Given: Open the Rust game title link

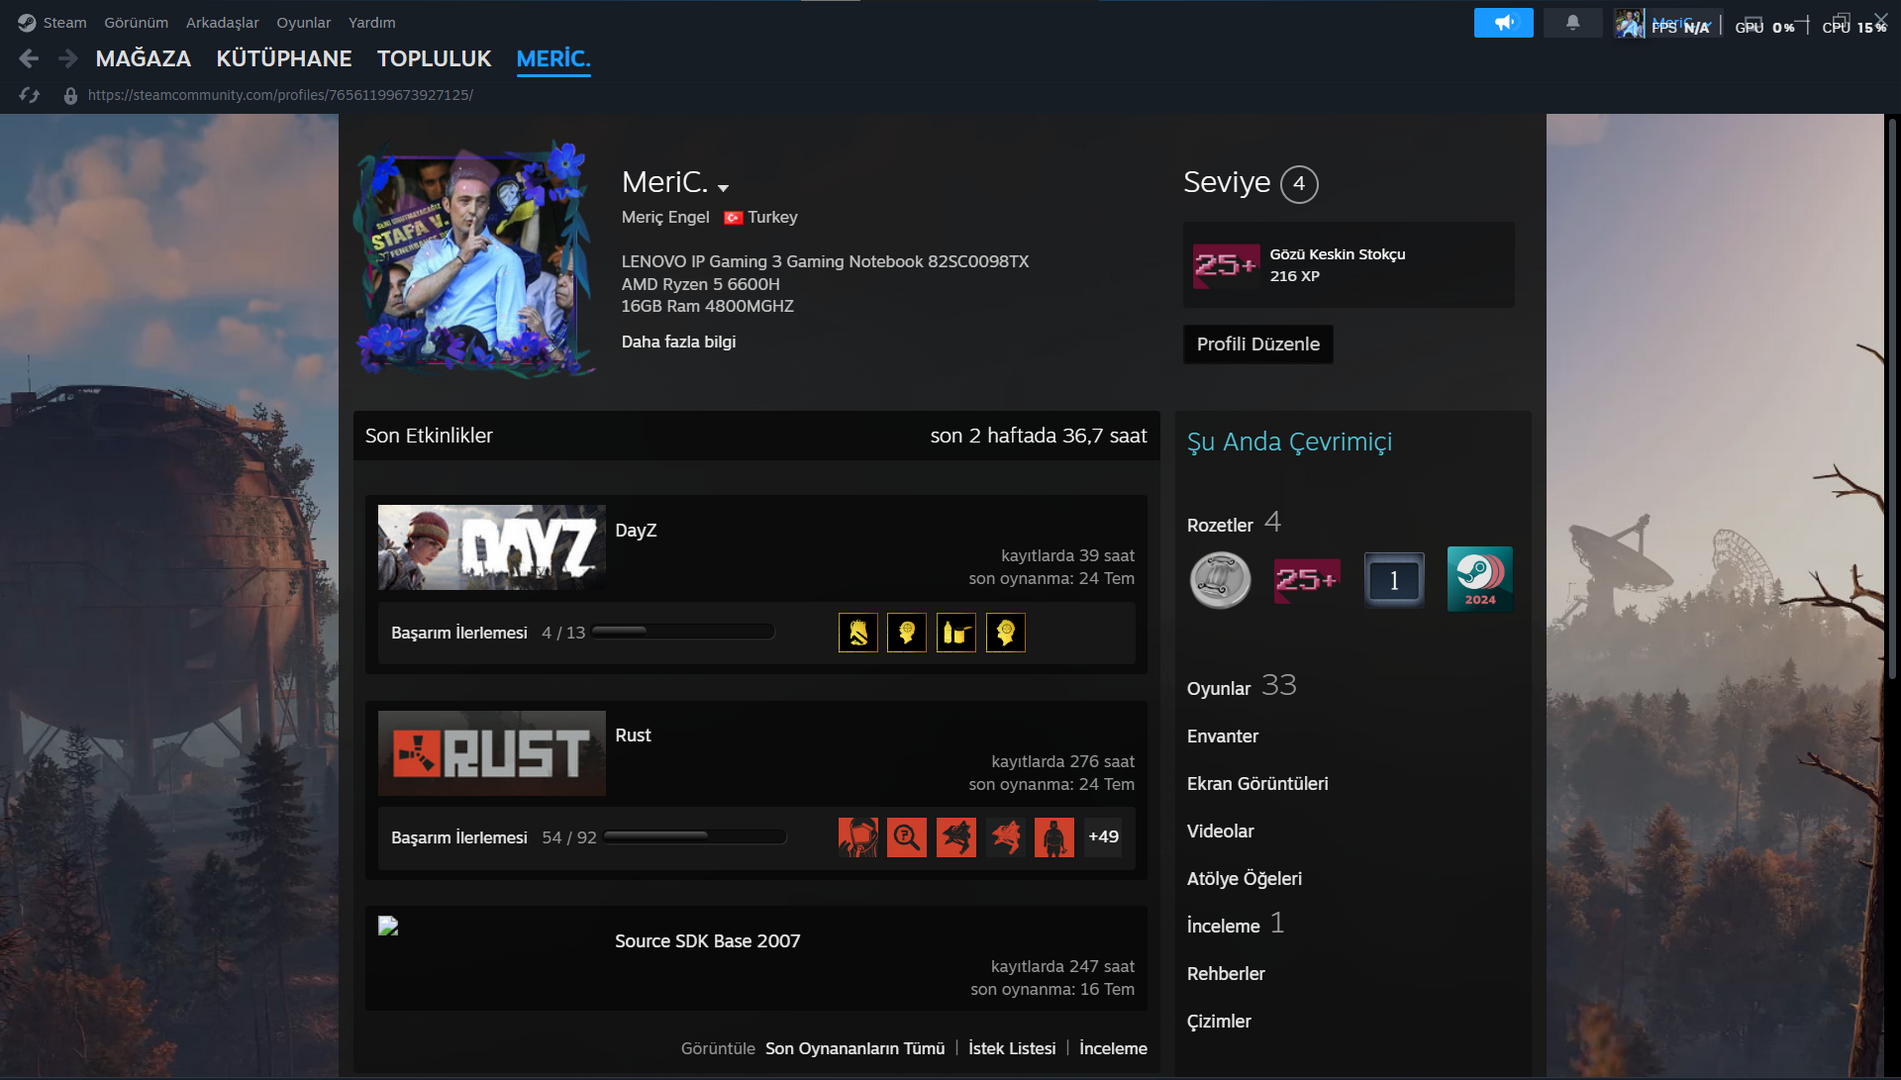Looking at the screenshot, I should pos(633,735).
